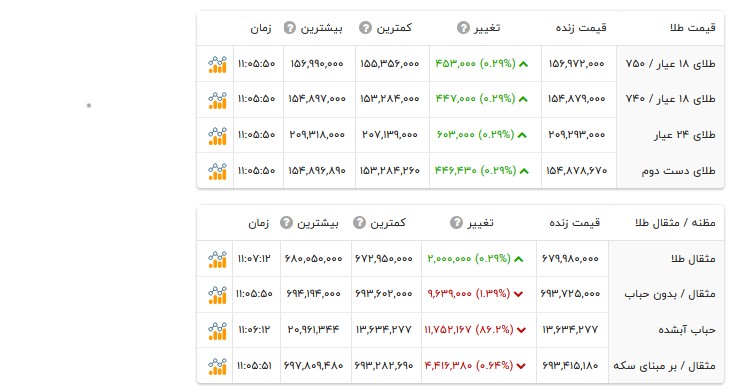Select live price ۱۵۴,۸۷۹,۰۰۰

point(577,99)
